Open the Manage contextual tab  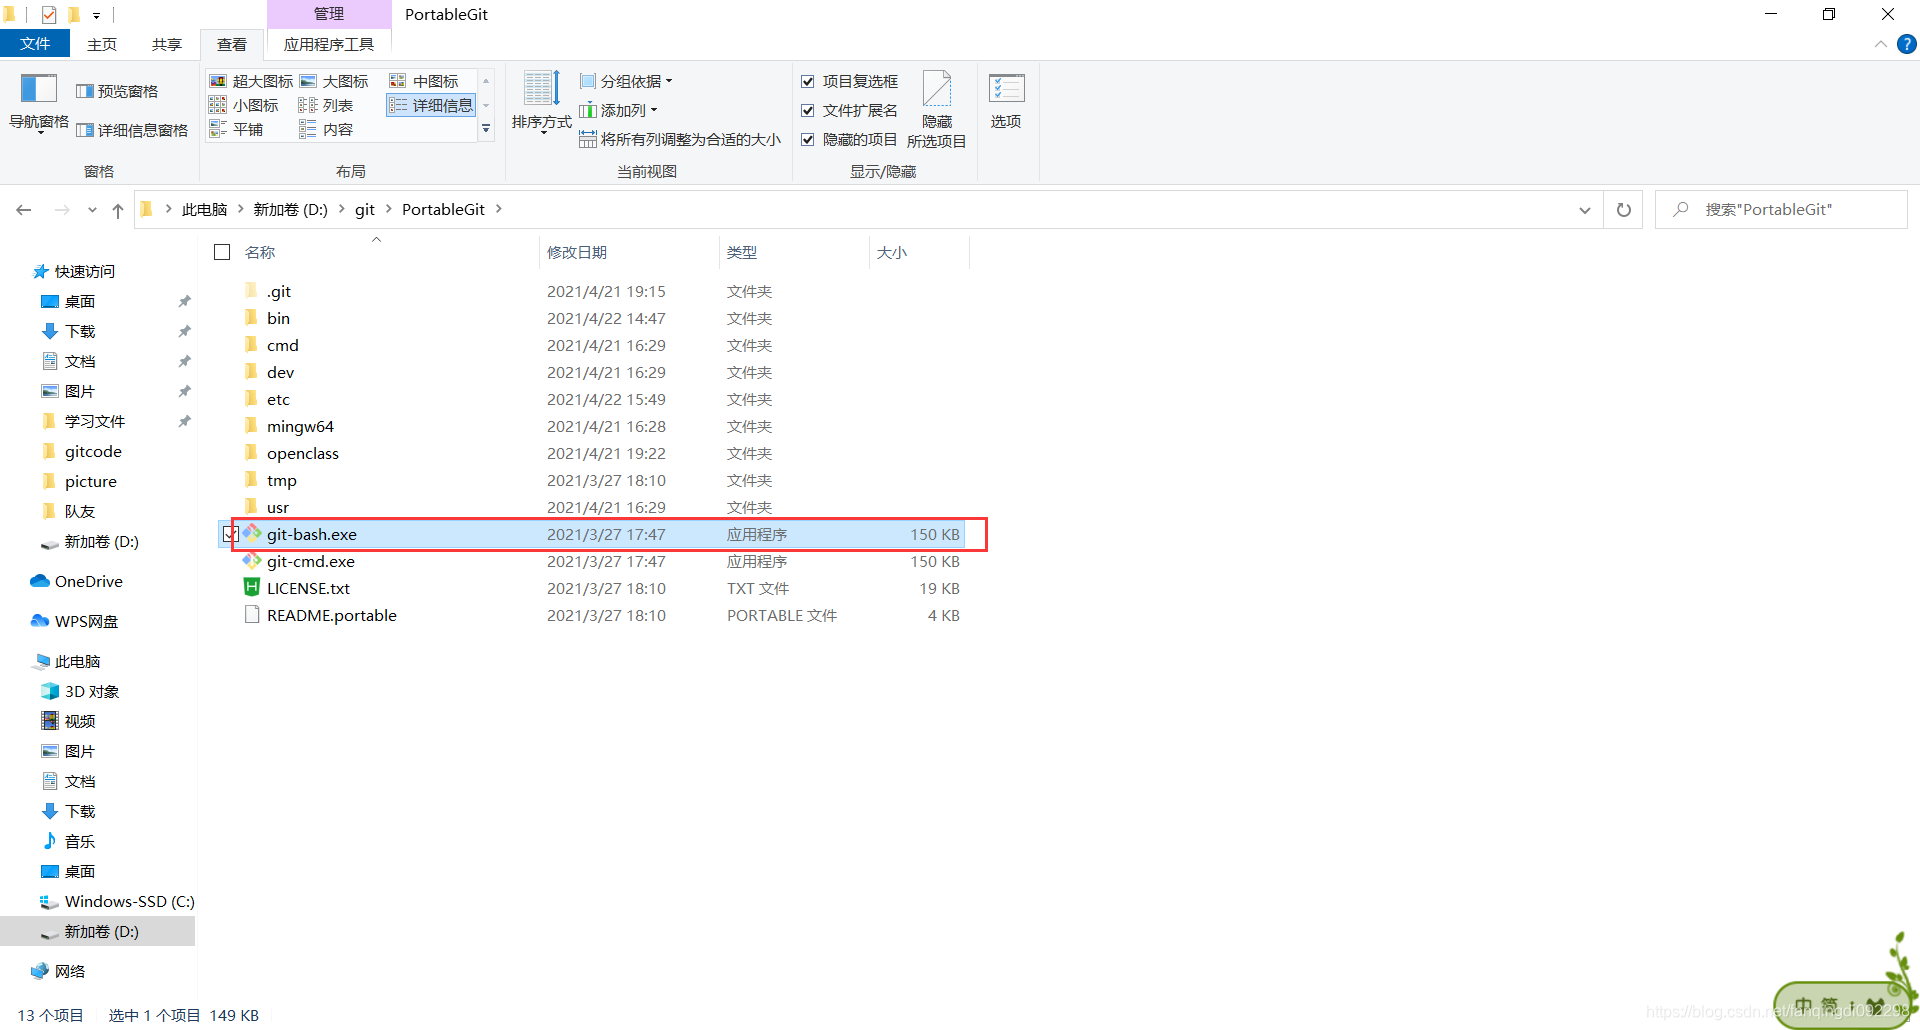coord(329,14)
